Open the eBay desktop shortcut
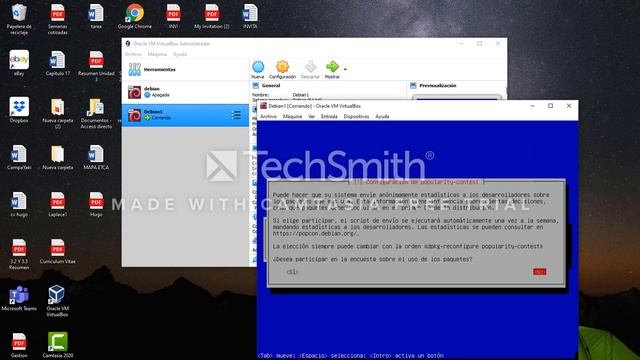Image resolution: width=640 pixels, height=360 pixels. coord(19,63)
